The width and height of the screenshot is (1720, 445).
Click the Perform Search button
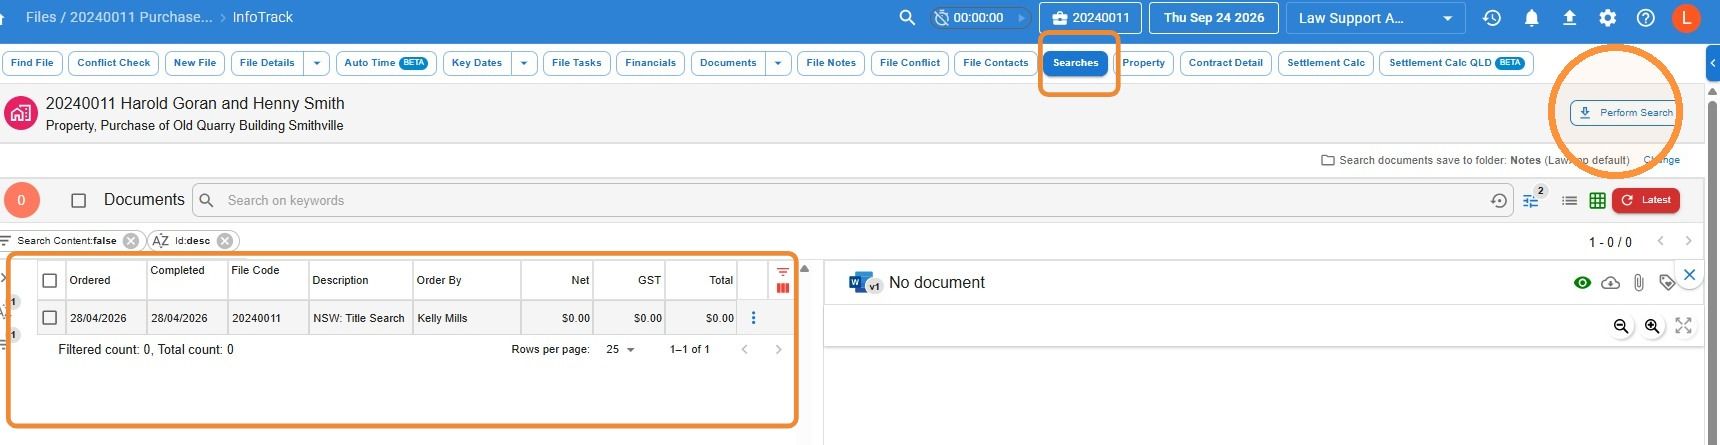click(1626, 113)
